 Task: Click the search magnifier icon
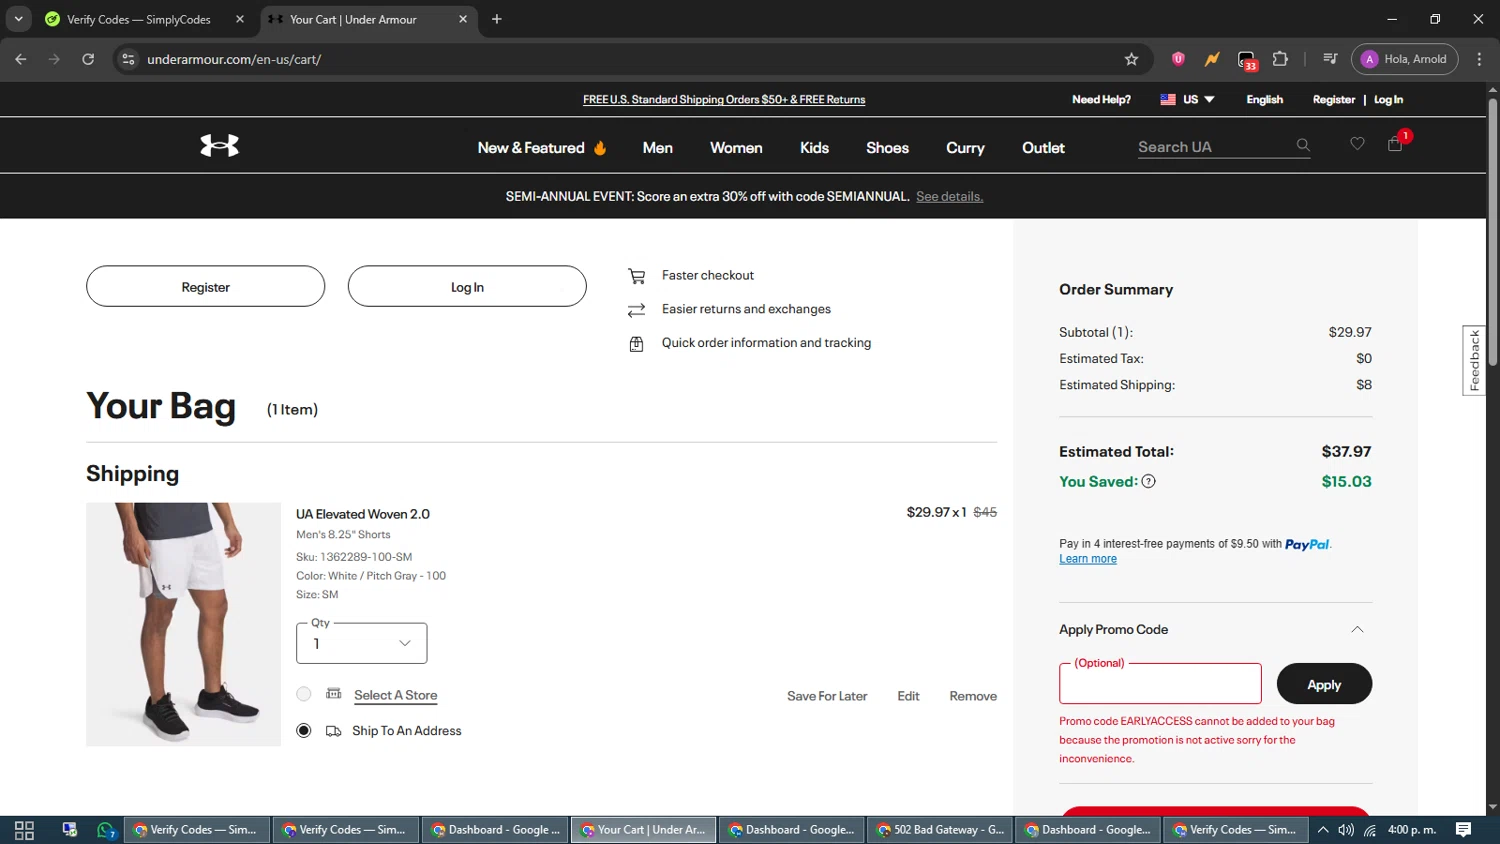click(x=1303, y=146)
